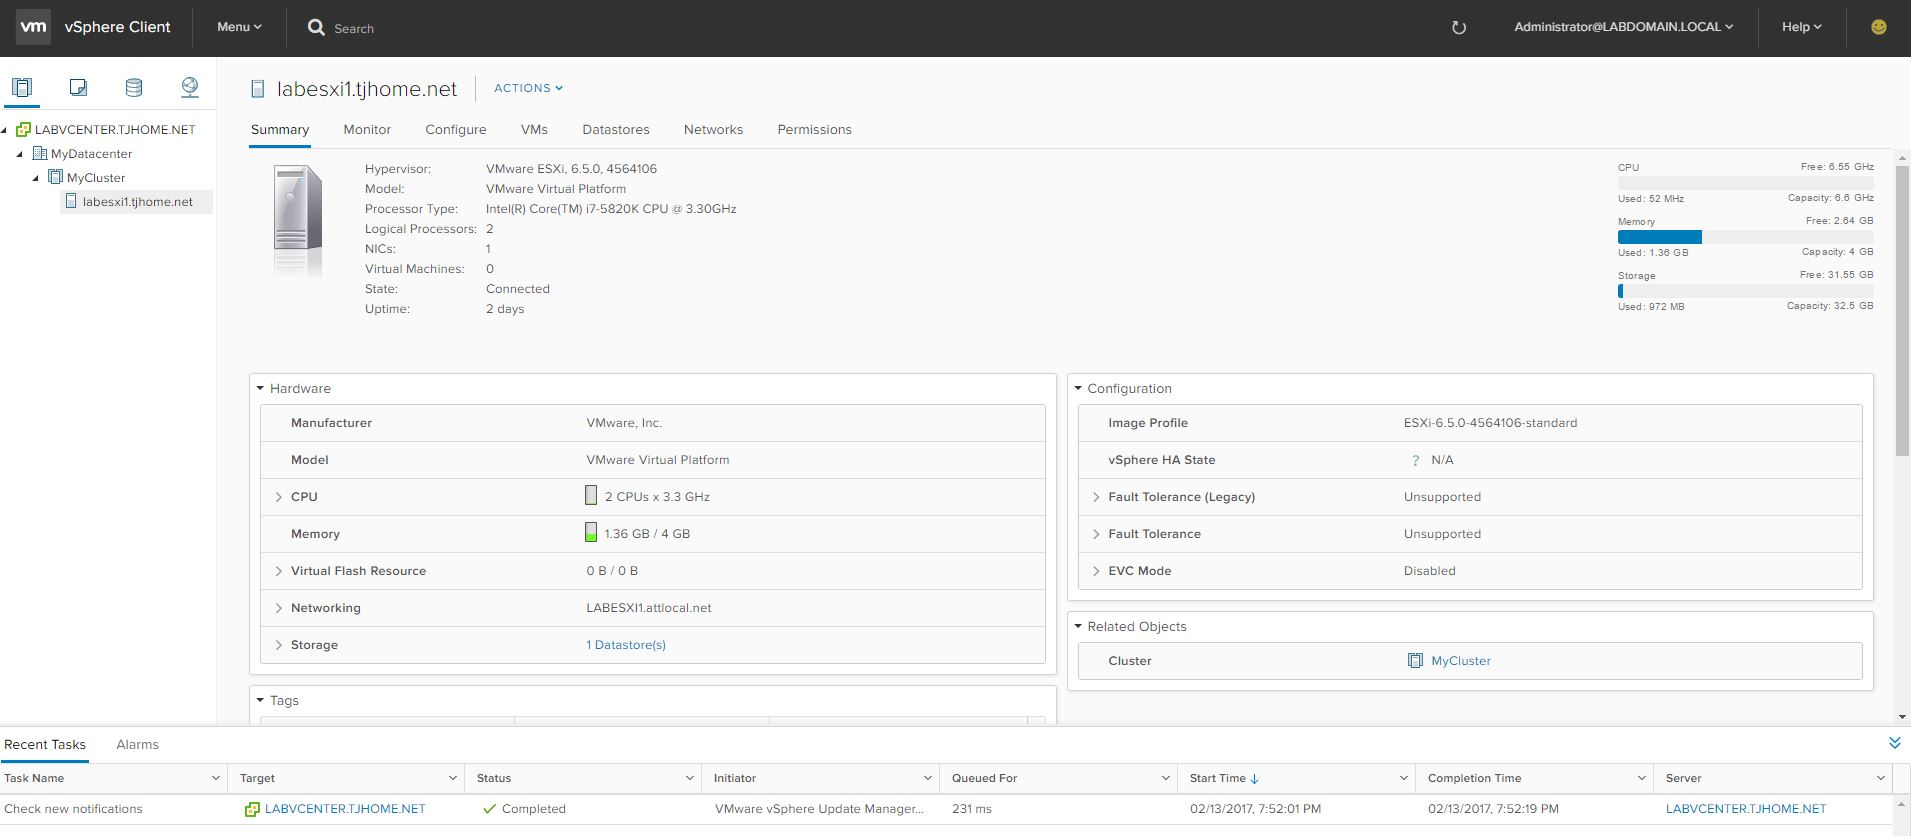Expand the Networking hardware row
The height and width of the screenshot is (836, 1911).
point(278,608)
